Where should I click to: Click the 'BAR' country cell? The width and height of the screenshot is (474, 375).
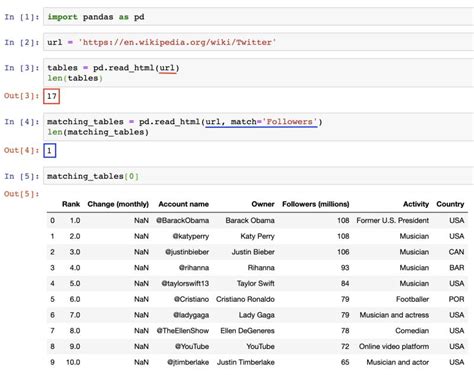tap(457, 268)
